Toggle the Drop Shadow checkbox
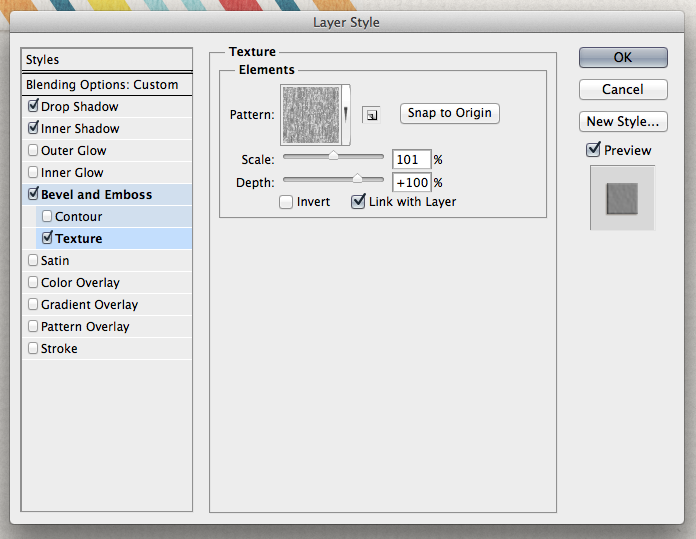 point(33,106)
